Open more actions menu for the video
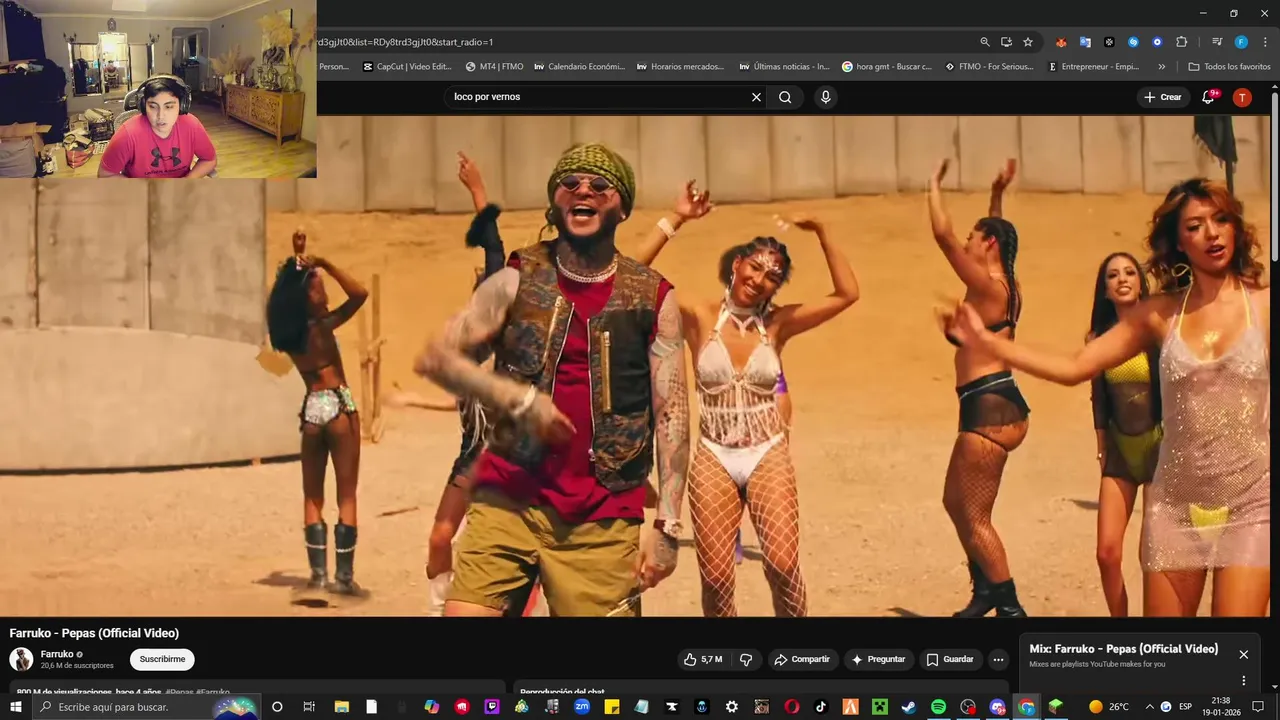Viewport: 1280px width, 720px height. pos(998,659)
